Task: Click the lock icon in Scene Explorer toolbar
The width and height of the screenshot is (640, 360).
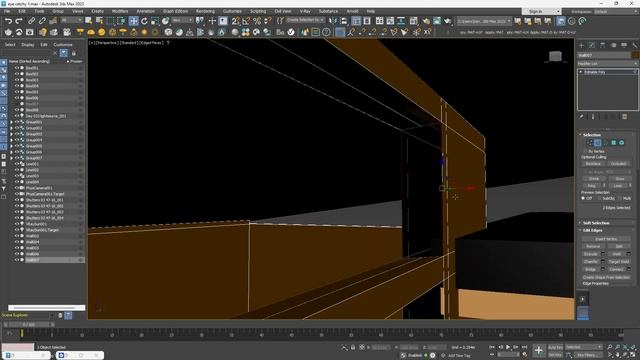Action: pos(74,53)
